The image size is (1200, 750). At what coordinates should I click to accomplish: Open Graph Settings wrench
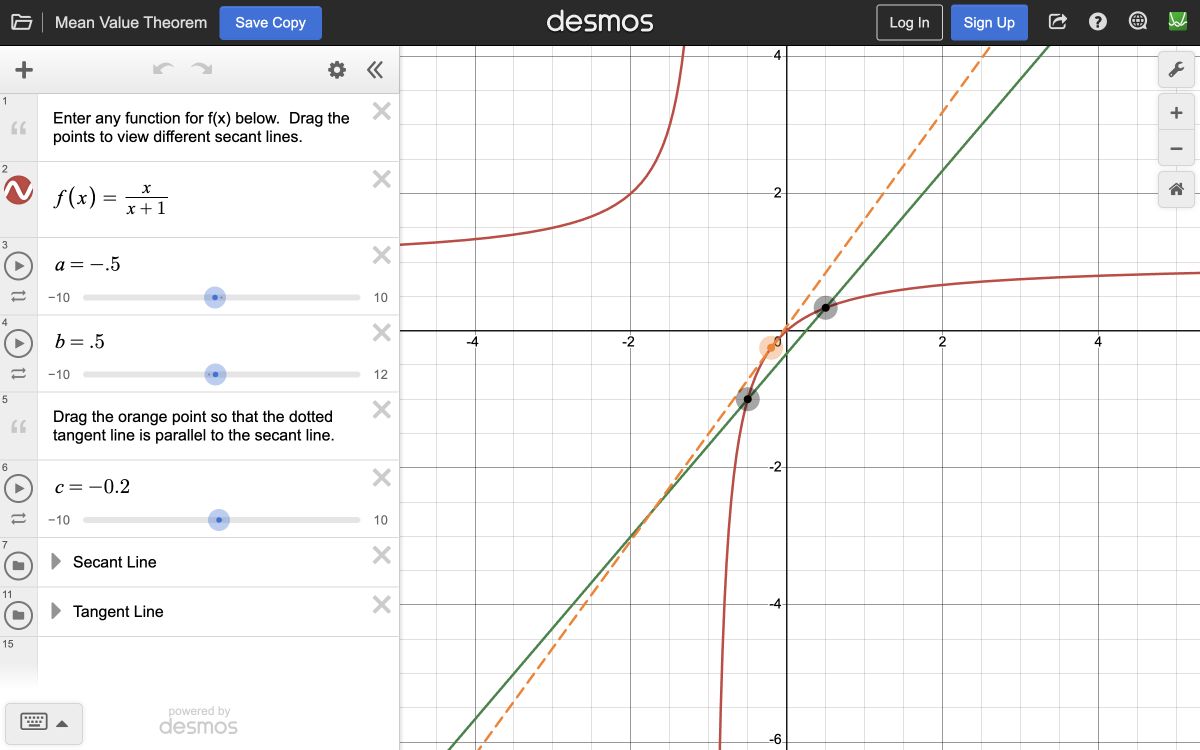pyautogui.click(x=1176, y=69)
